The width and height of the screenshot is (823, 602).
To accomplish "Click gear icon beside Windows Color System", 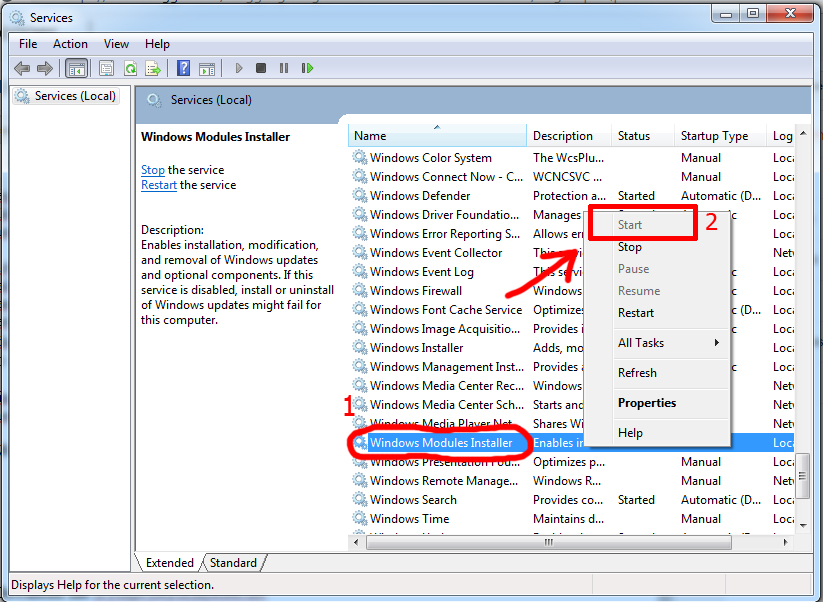I will (x=360, y=157).
